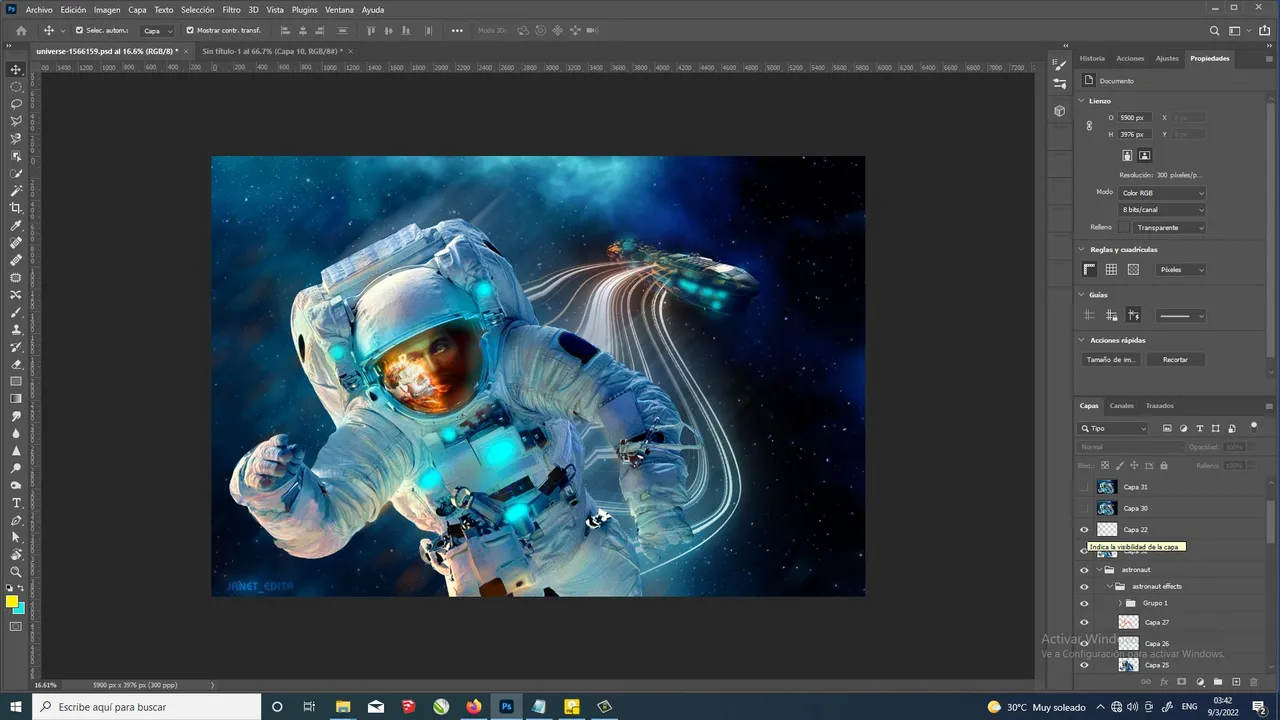Select the Capa 26 layer thumbnail
The image size is (1280, 720).
tap(1128, 644)
